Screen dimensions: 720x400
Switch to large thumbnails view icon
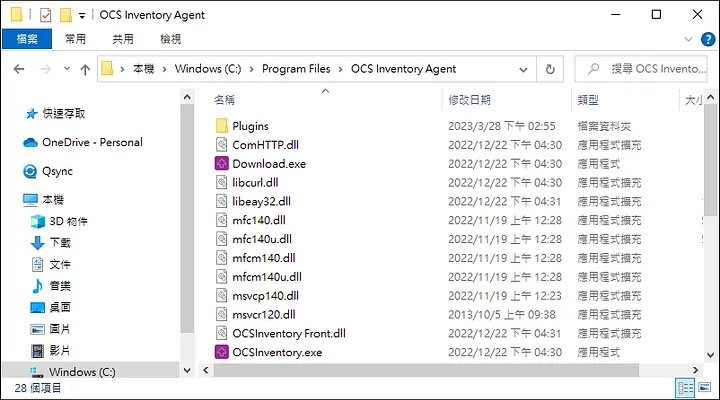pyautogui.click(x=704, y=388)
